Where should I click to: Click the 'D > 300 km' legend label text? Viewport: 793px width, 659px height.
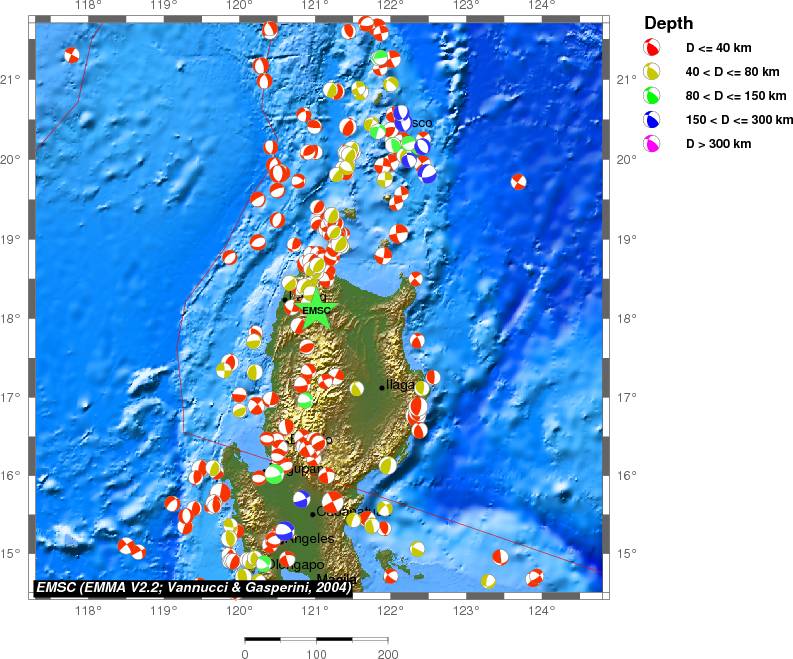tap(718, 144)
